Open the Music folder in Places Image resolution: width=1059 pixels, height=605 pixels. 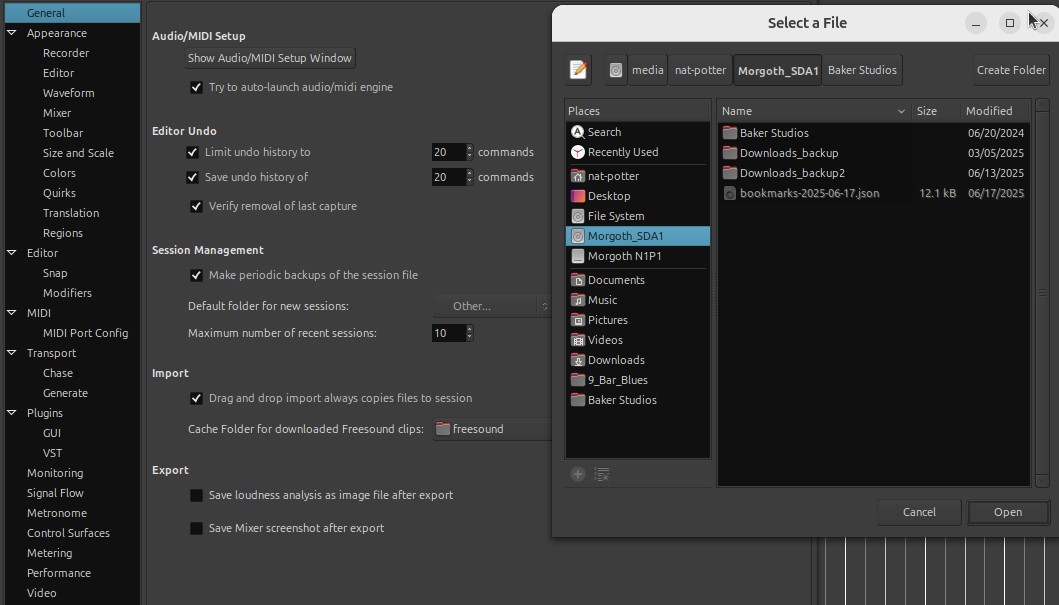pyautogui.click(x=602, y=300)
